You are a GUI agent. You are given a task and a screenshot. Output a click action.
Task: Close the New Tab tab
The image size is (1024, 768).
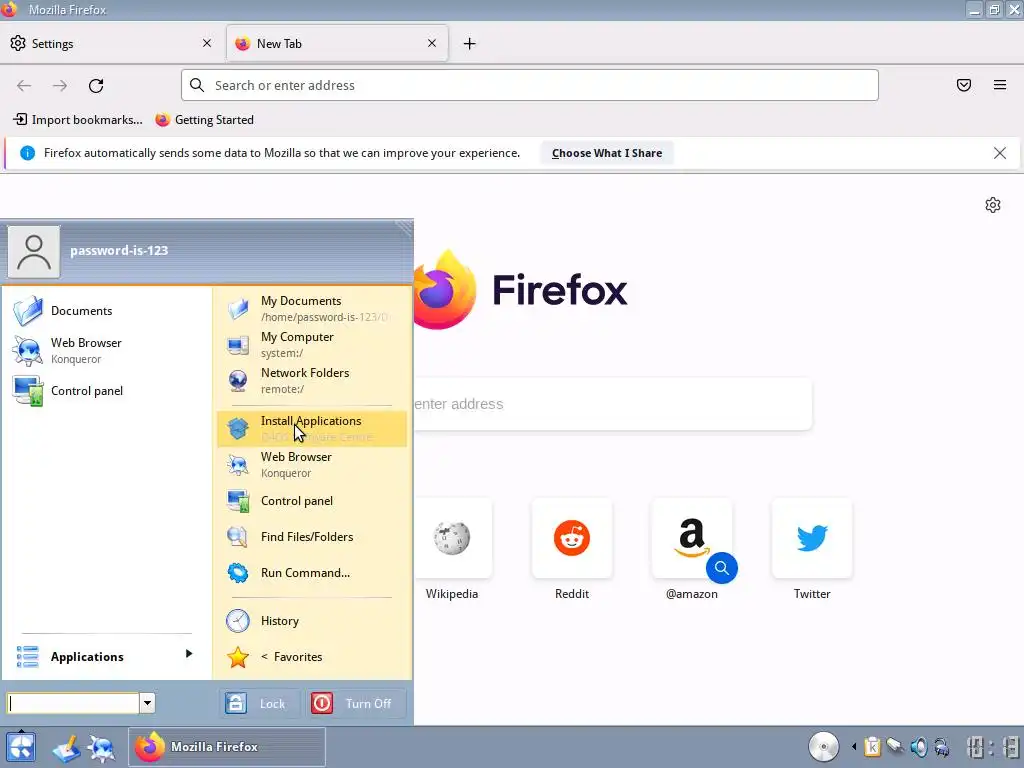pyautogui.click(x=432, y=43)
